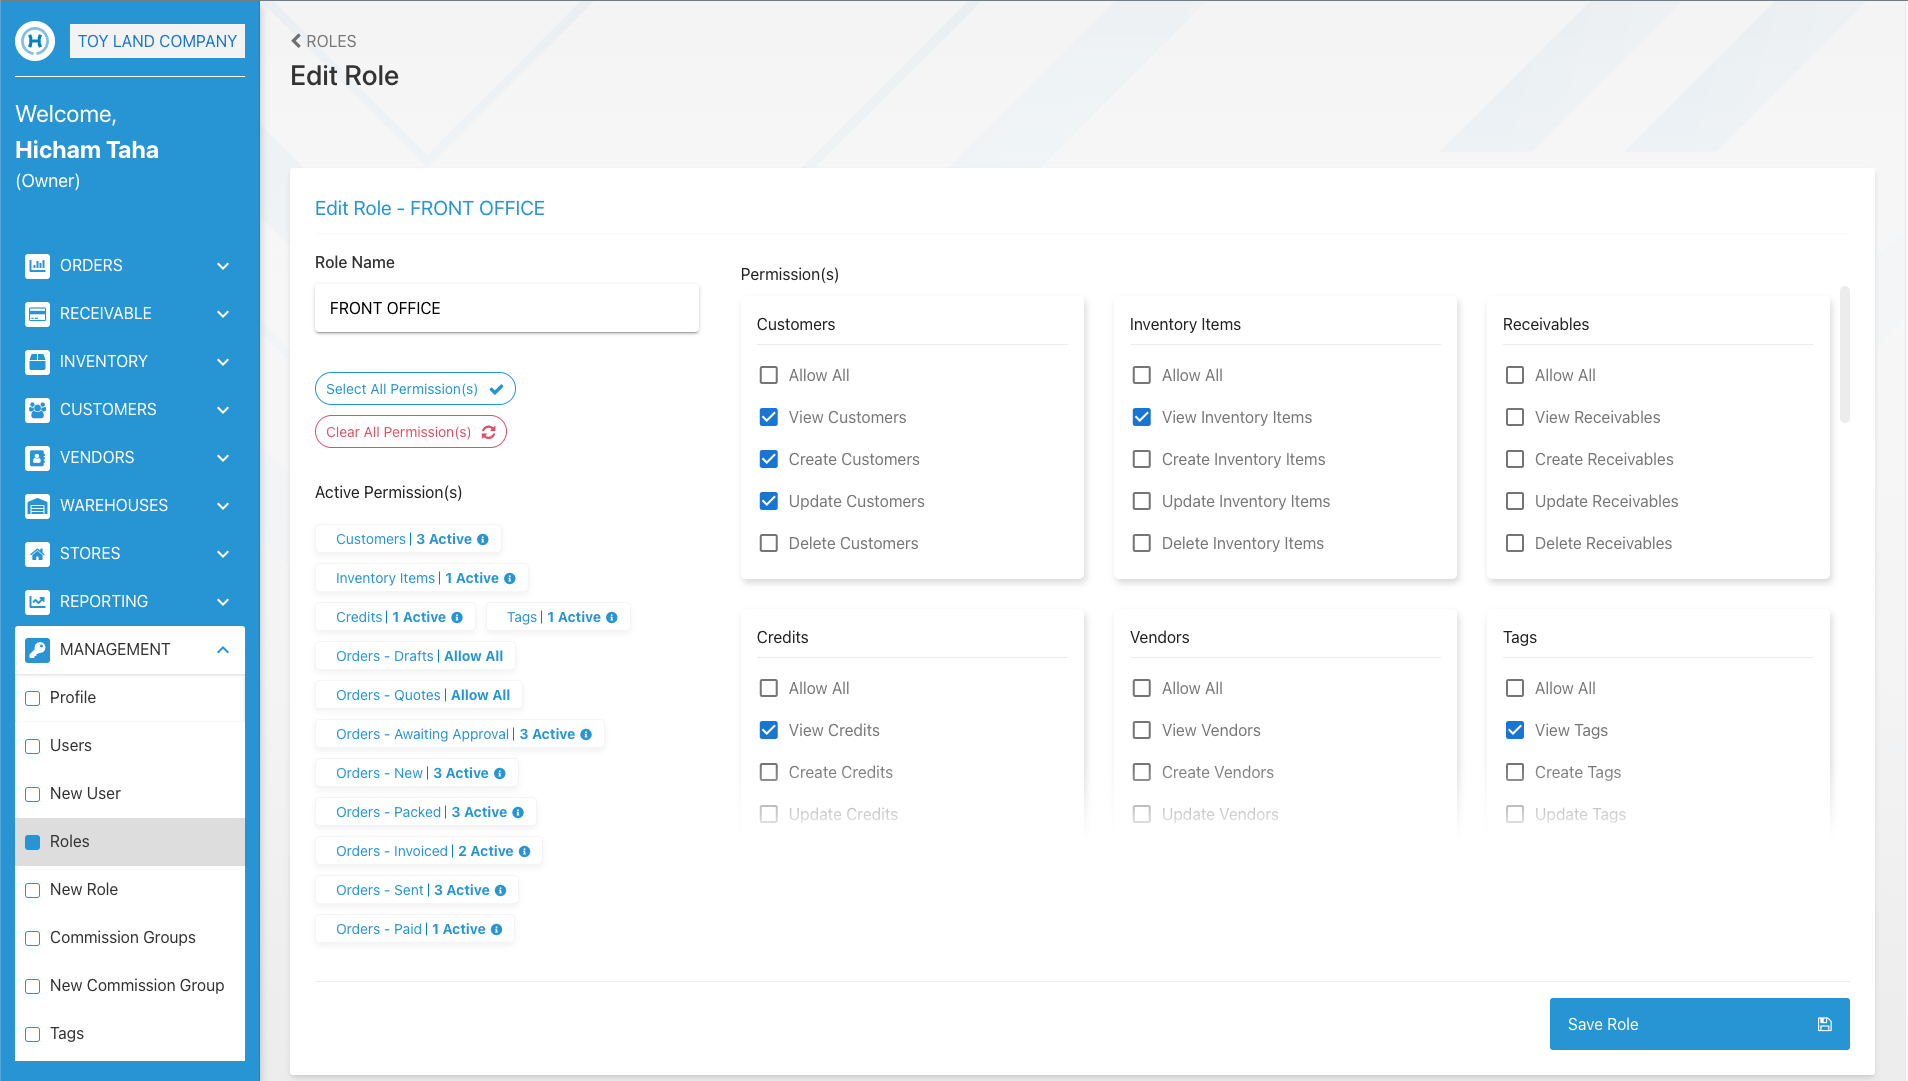Click info icon on Orders - Sent chip
Viewport: 1908px width, 1081px height.
tap(501, 890)
